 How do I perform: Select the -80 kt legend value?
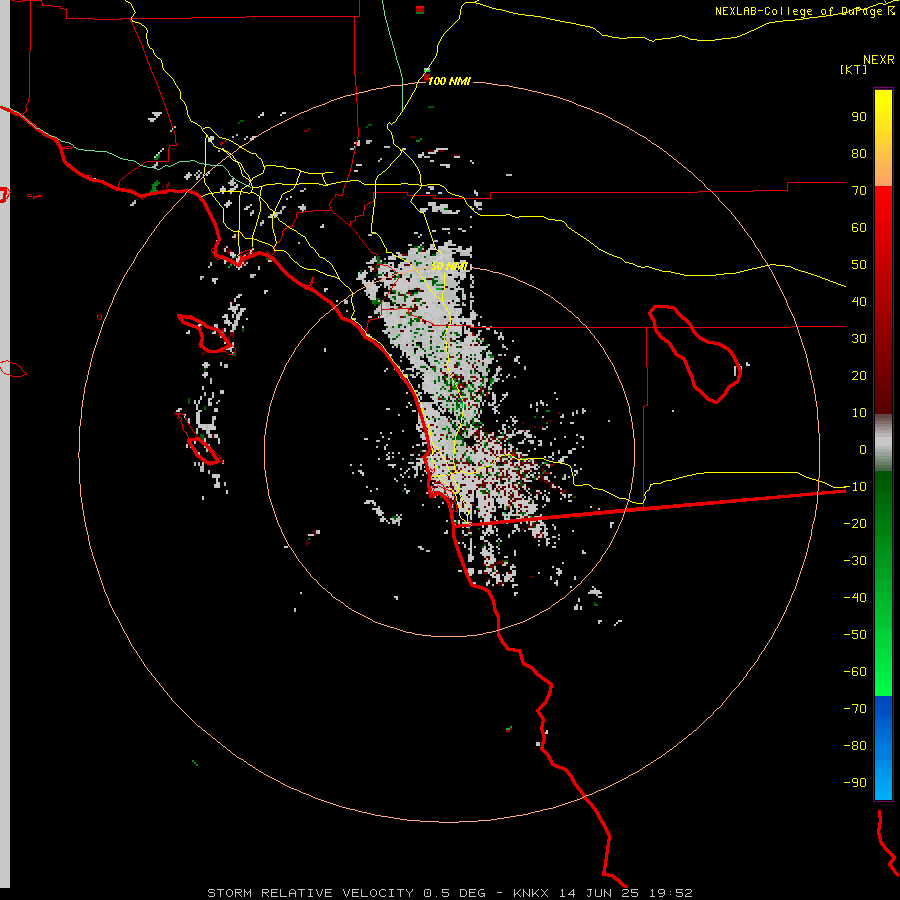855,746
